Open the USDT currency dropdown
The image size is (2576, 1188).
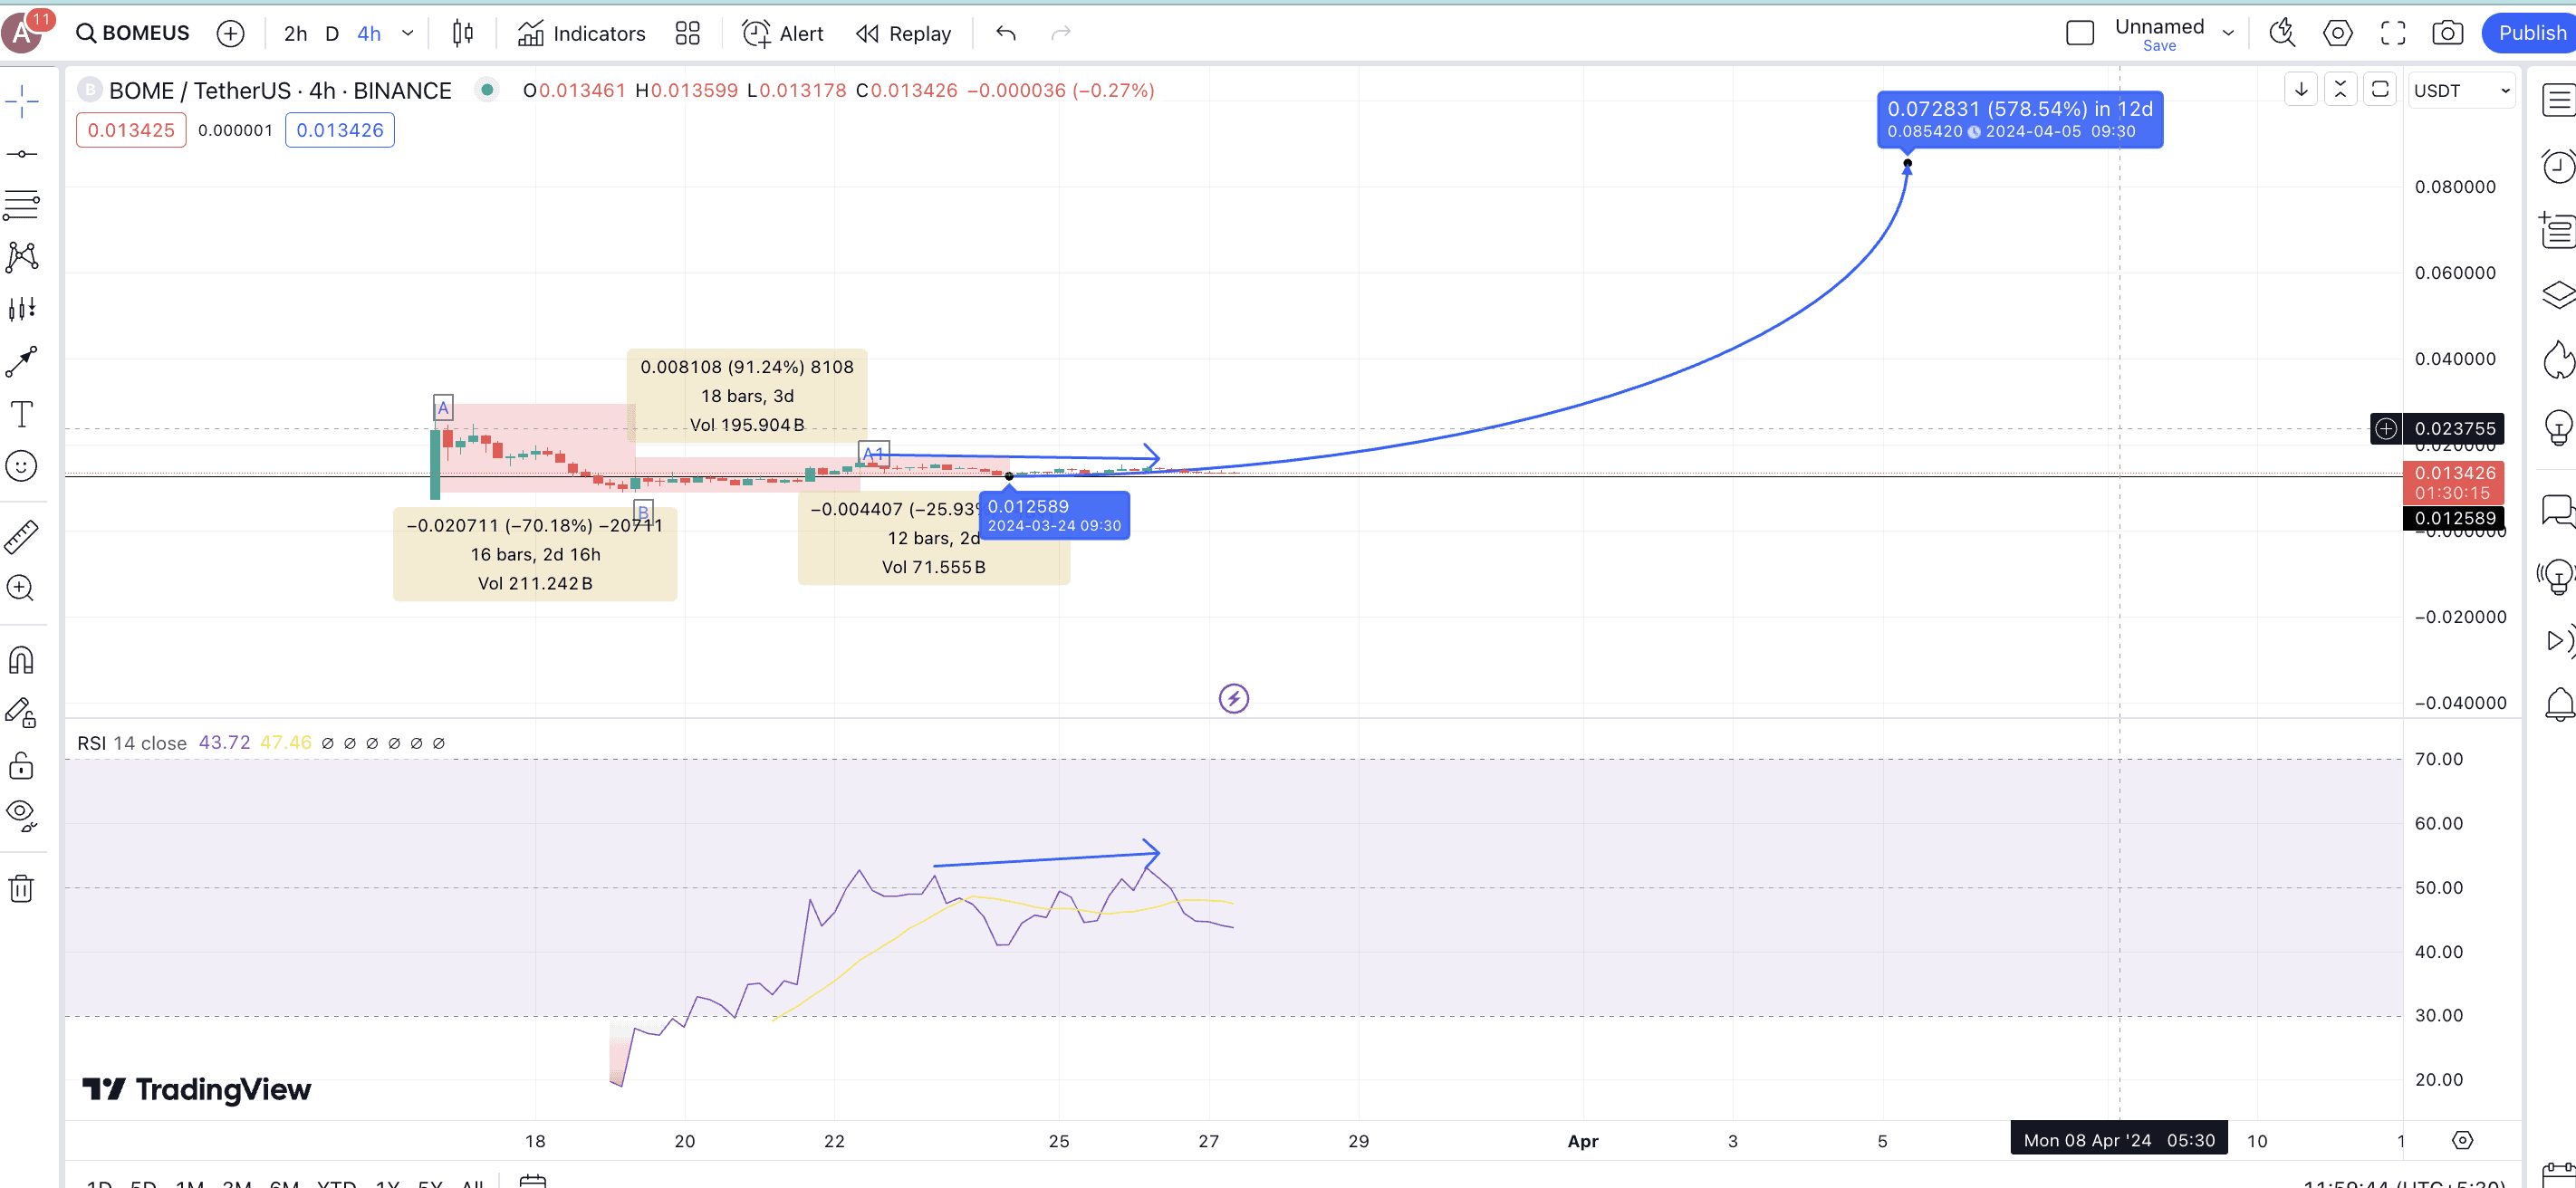(2461, 91)
